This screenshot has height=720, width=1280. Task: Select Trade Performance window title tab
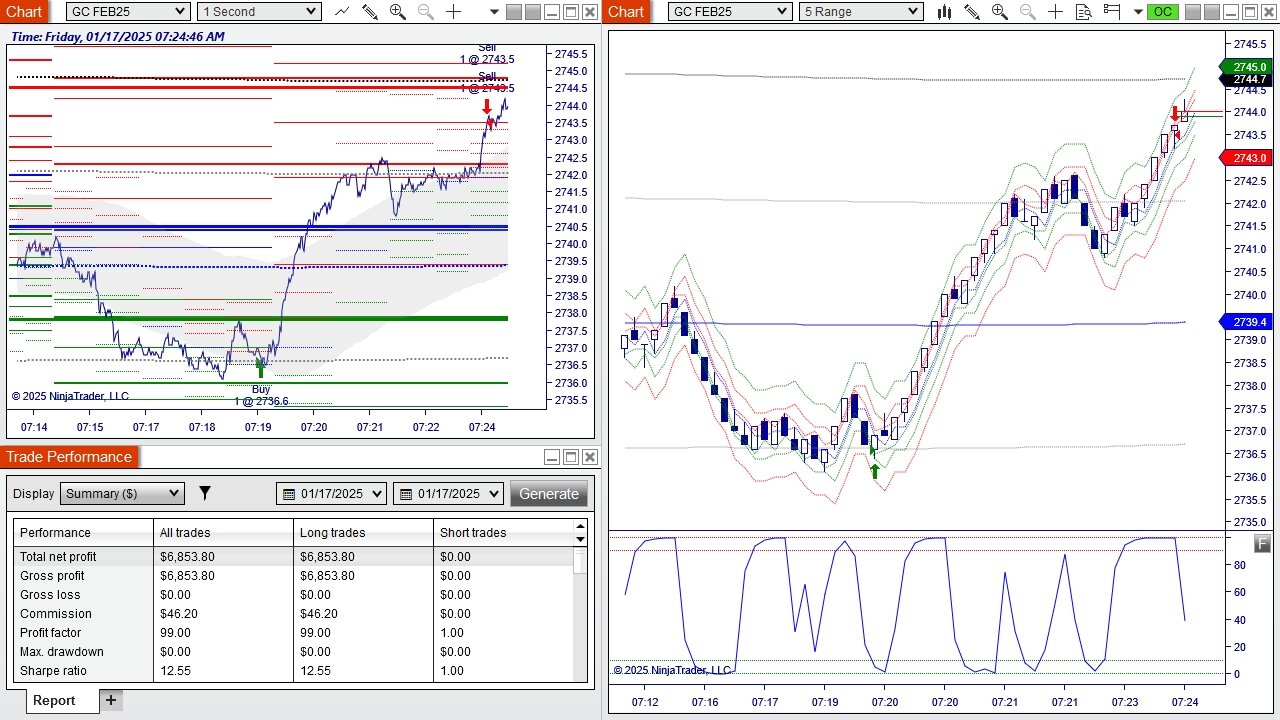coord(69,457)
